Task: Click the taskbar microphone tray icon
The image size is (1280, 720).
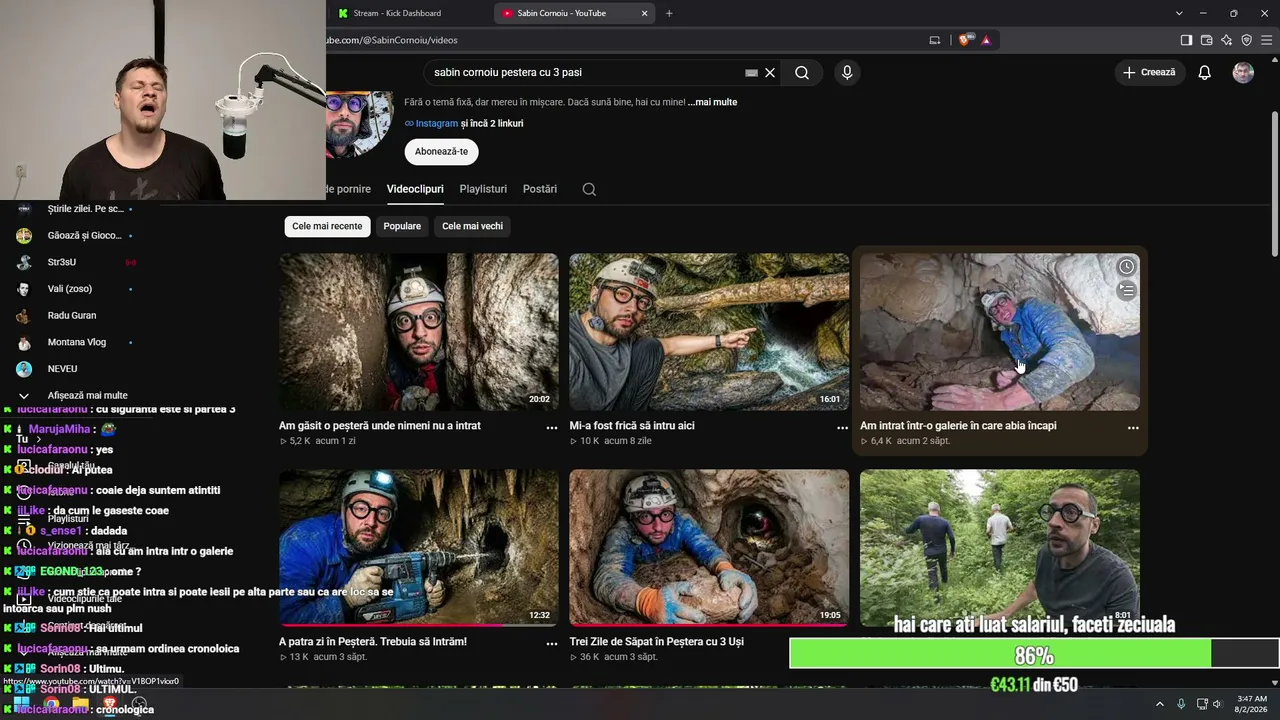Action: 1181,704
